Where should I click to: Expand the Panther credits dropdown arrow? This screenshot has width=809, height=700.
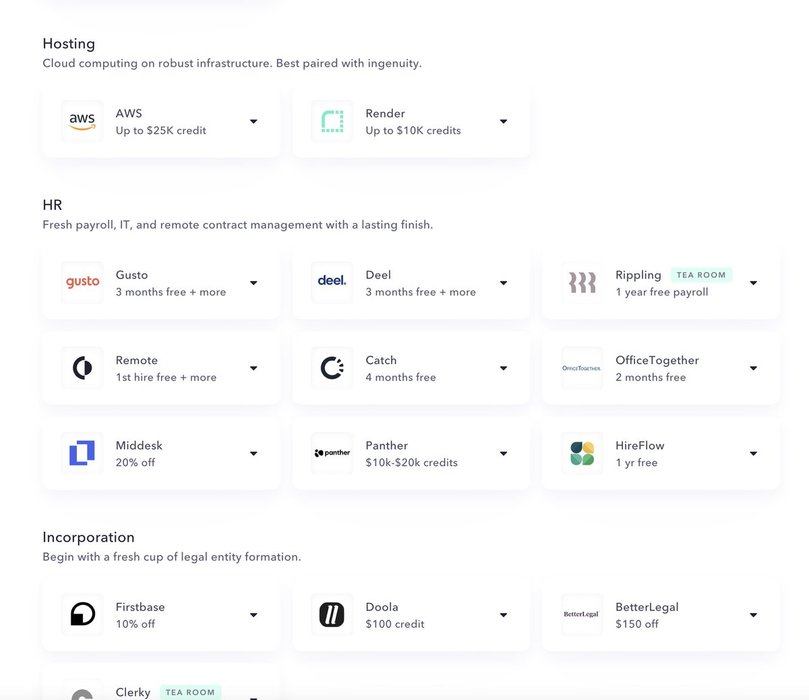pos(503,454)
